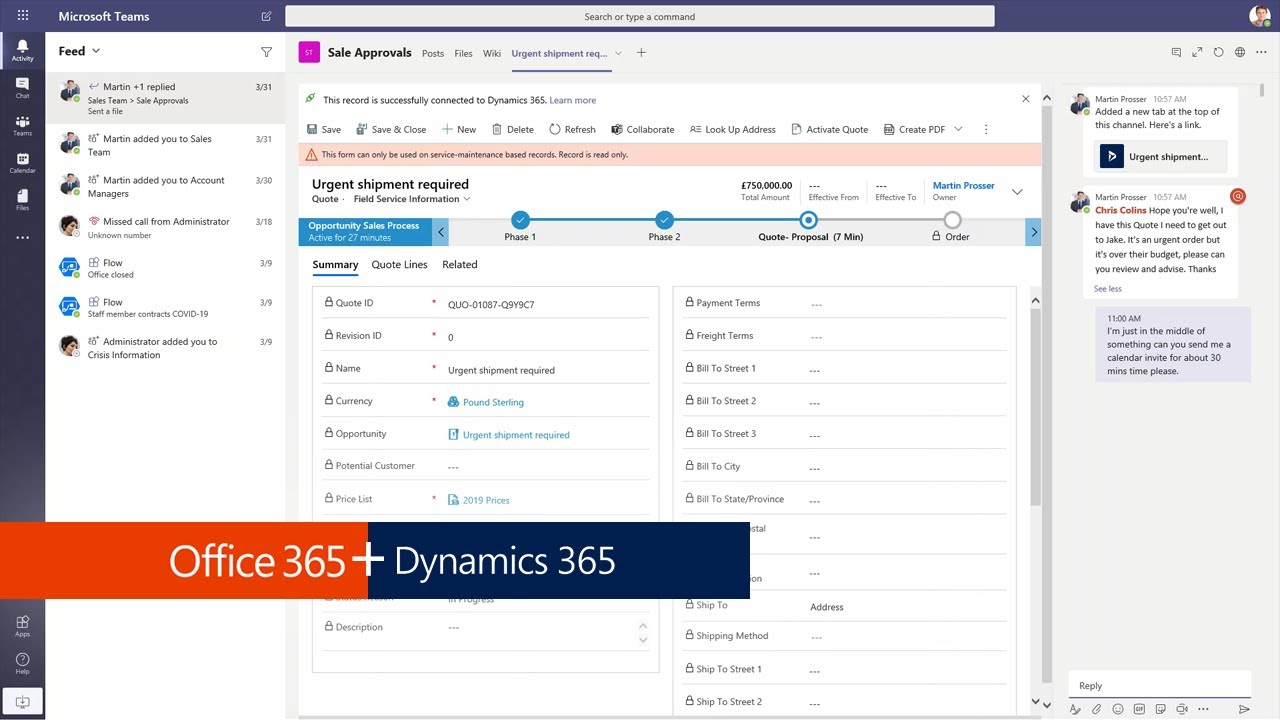Reload the tab with refresh icon
Screen dimensions: 1280x720
(1218, 52)
